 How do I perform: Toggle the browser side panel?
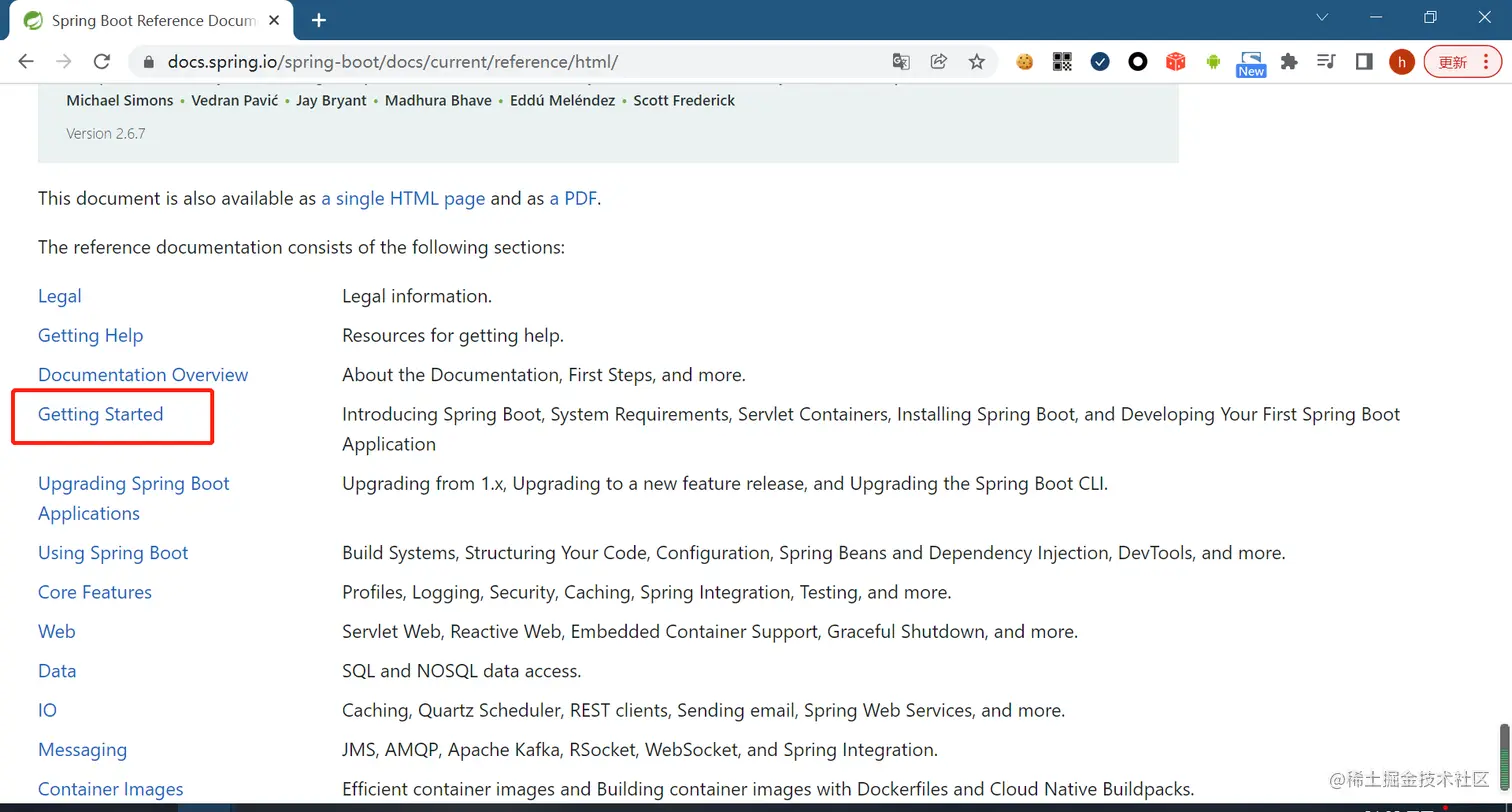coord(1364,62)
